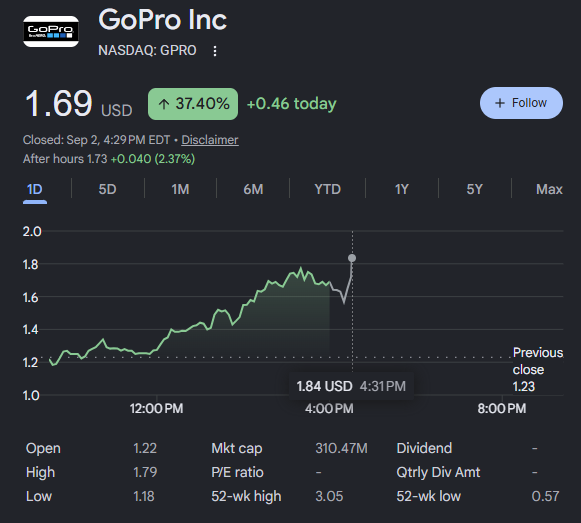Screen dimensions: 581x523
Task: Switch to the 5D time range tab
Action: (x=107, y=189)
